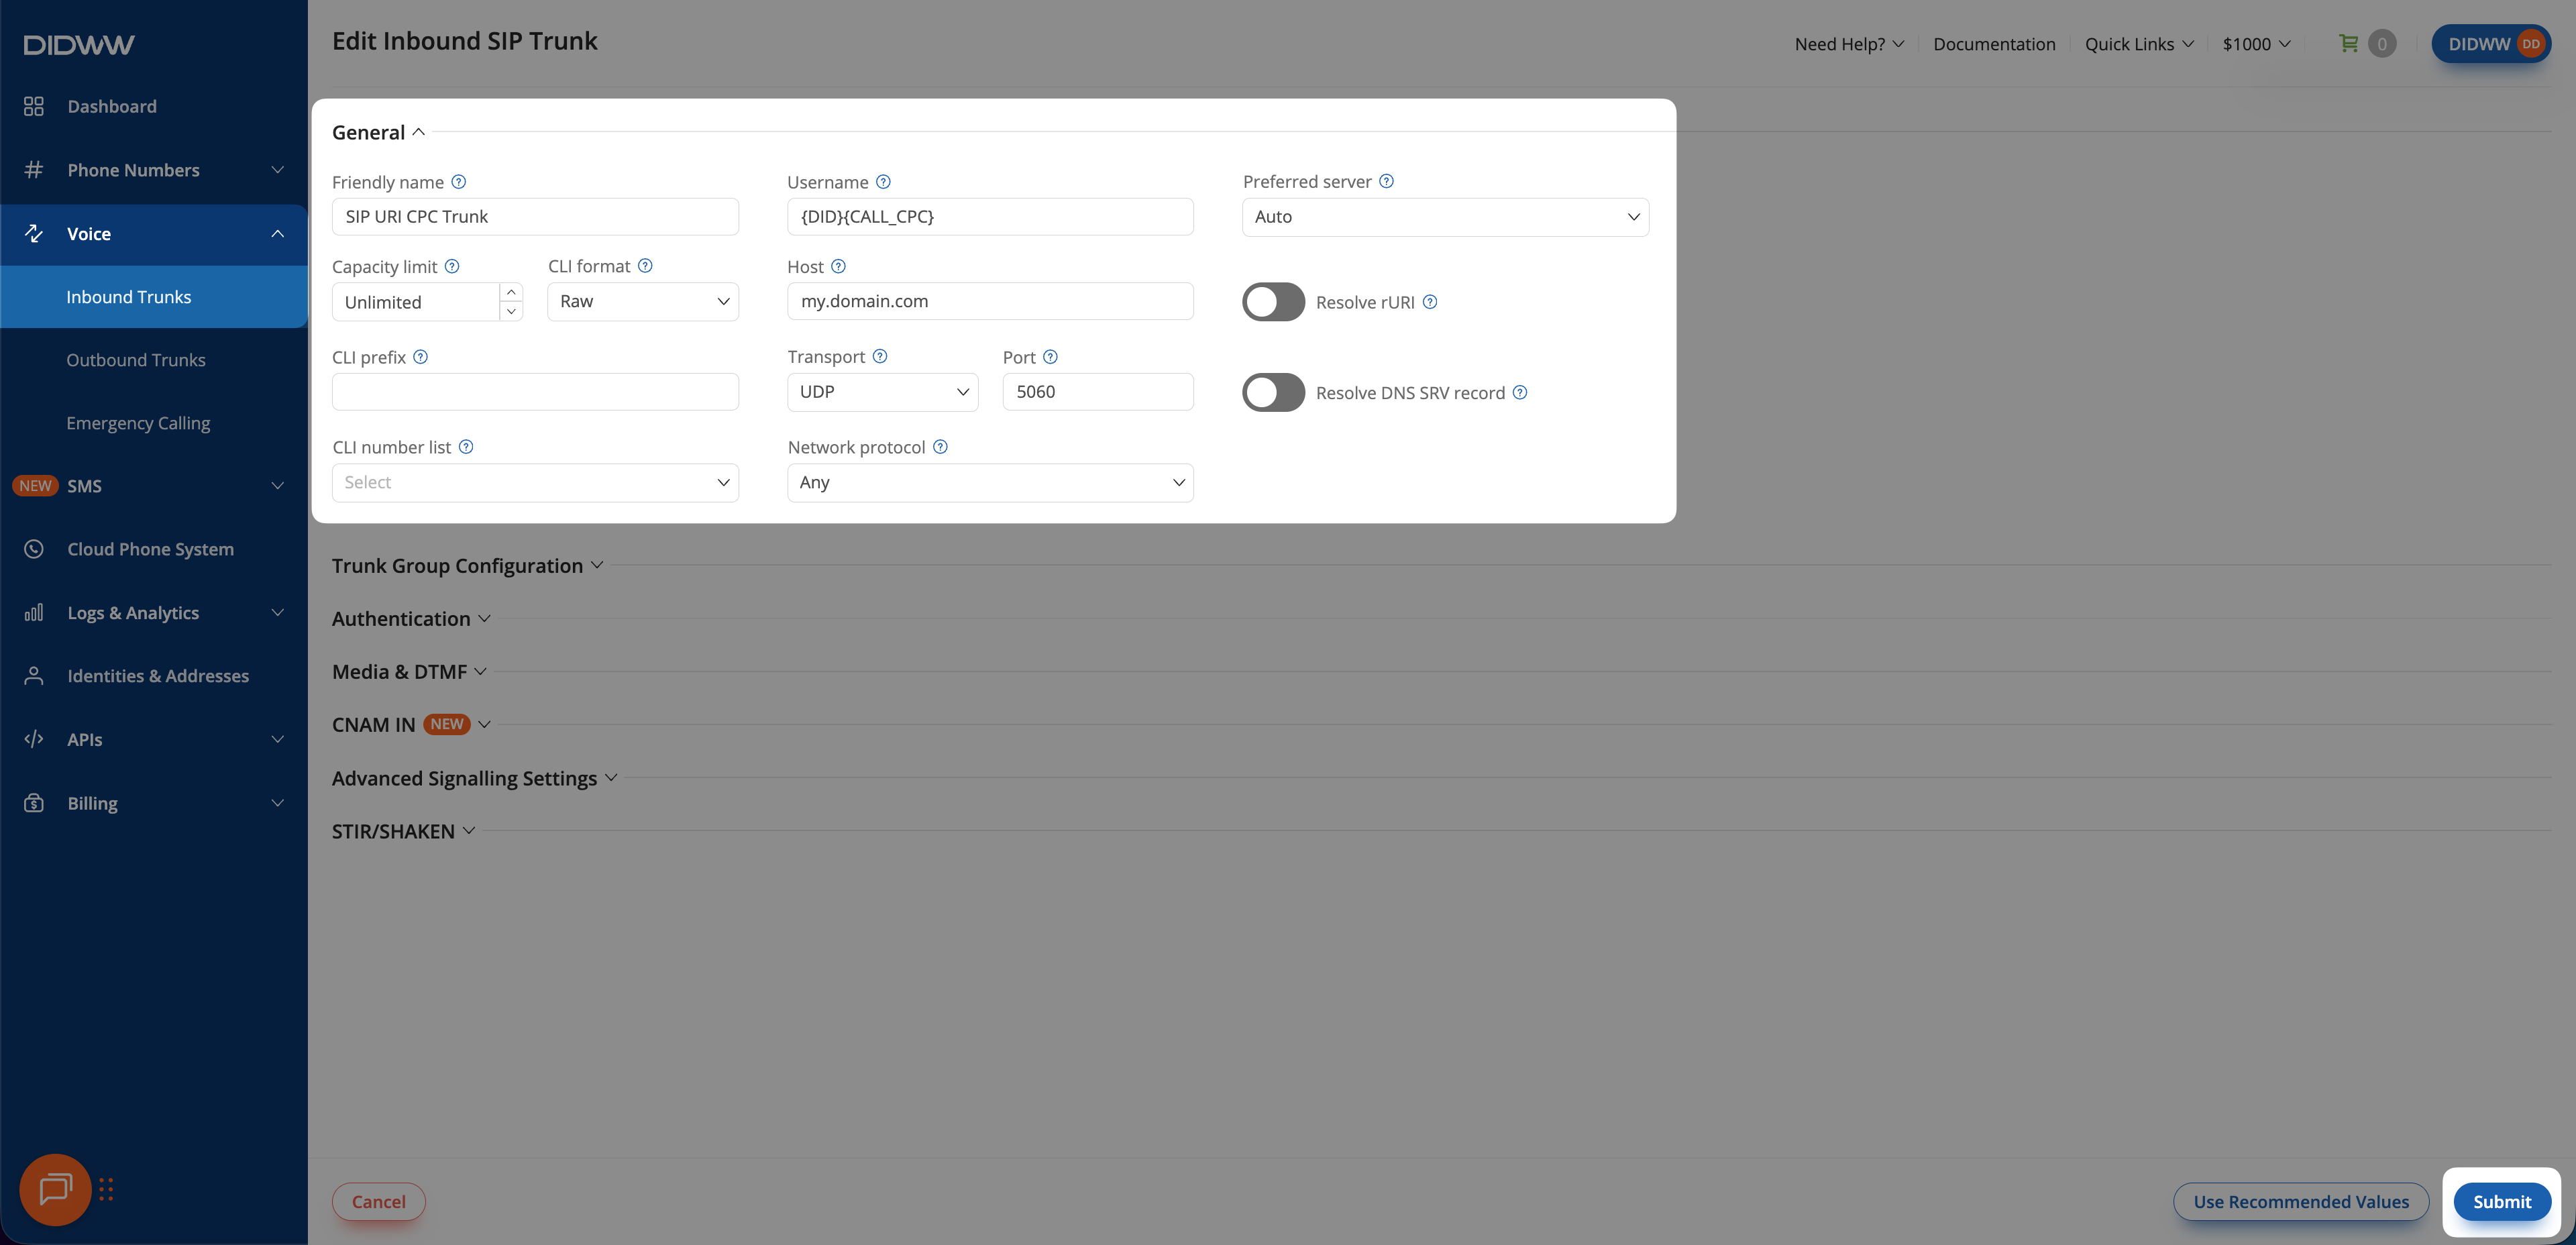The image size is (2576, 1245).
Task: Open the Transport UDP dropdown
Action: pyautogui.click(x=882, y=392)
